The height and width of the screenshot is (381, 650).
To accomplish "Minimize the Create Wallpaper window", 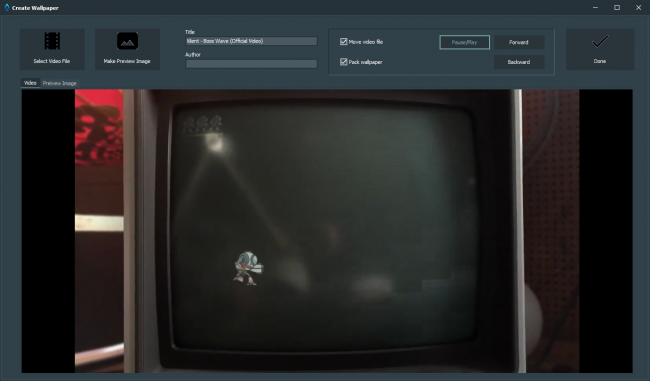I will coord(595,7).
